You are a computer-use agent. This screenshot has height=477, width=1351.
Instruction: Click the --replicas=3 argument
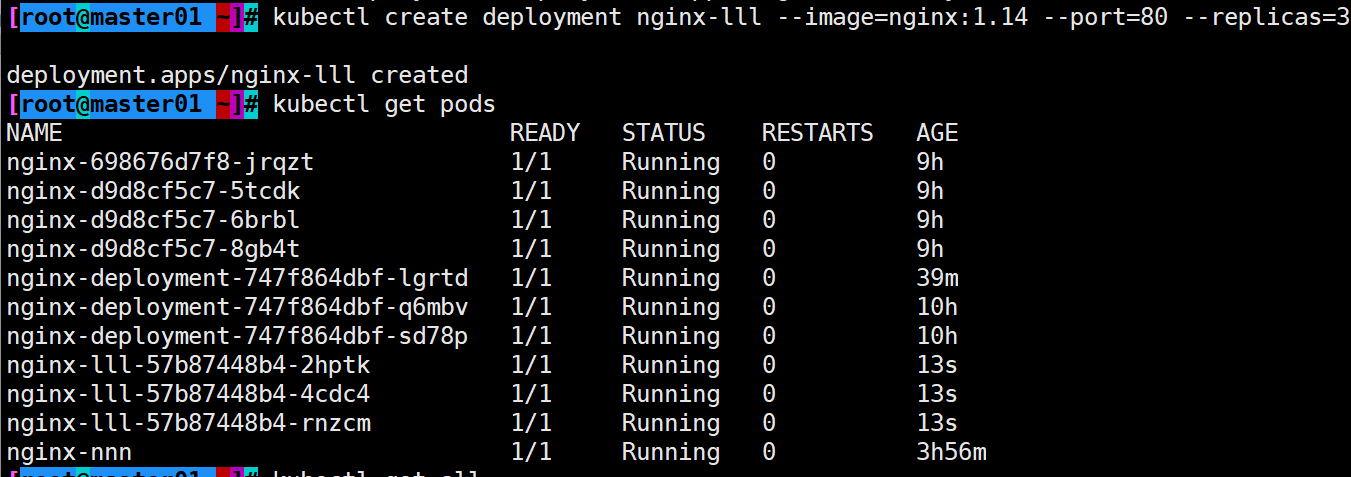click(x=1267, y=17)
